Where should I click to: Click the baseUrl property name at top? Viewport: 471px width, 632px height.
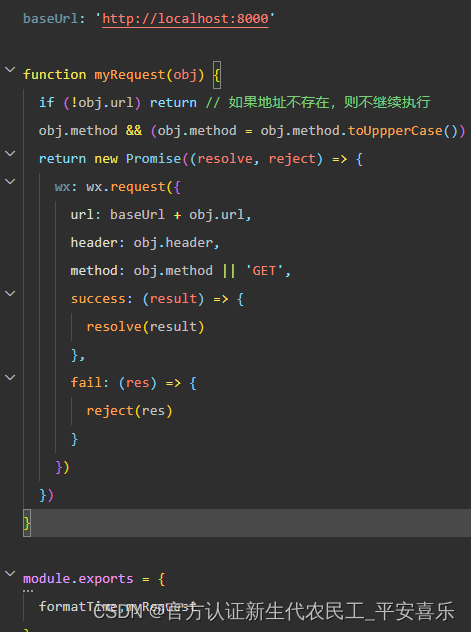[51, 19]
